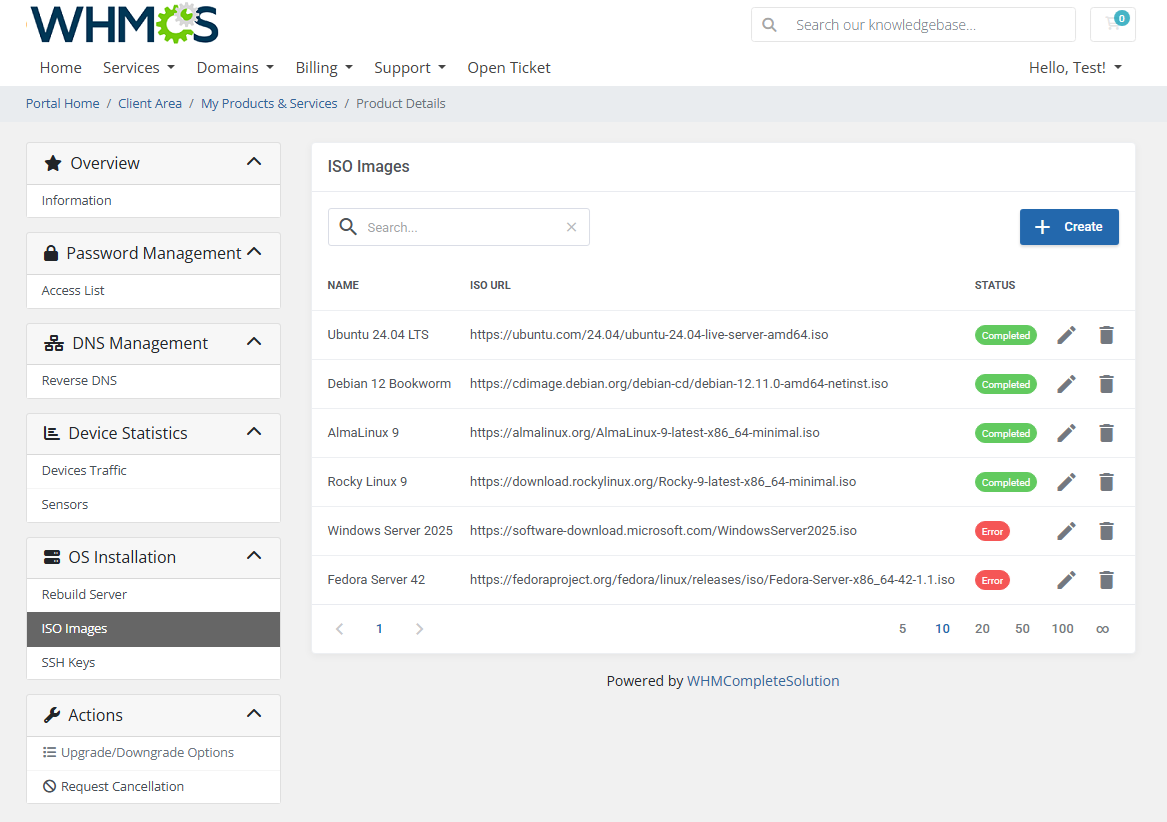
Task: Open the Support dropdown menu
Action: click(410, 68)
